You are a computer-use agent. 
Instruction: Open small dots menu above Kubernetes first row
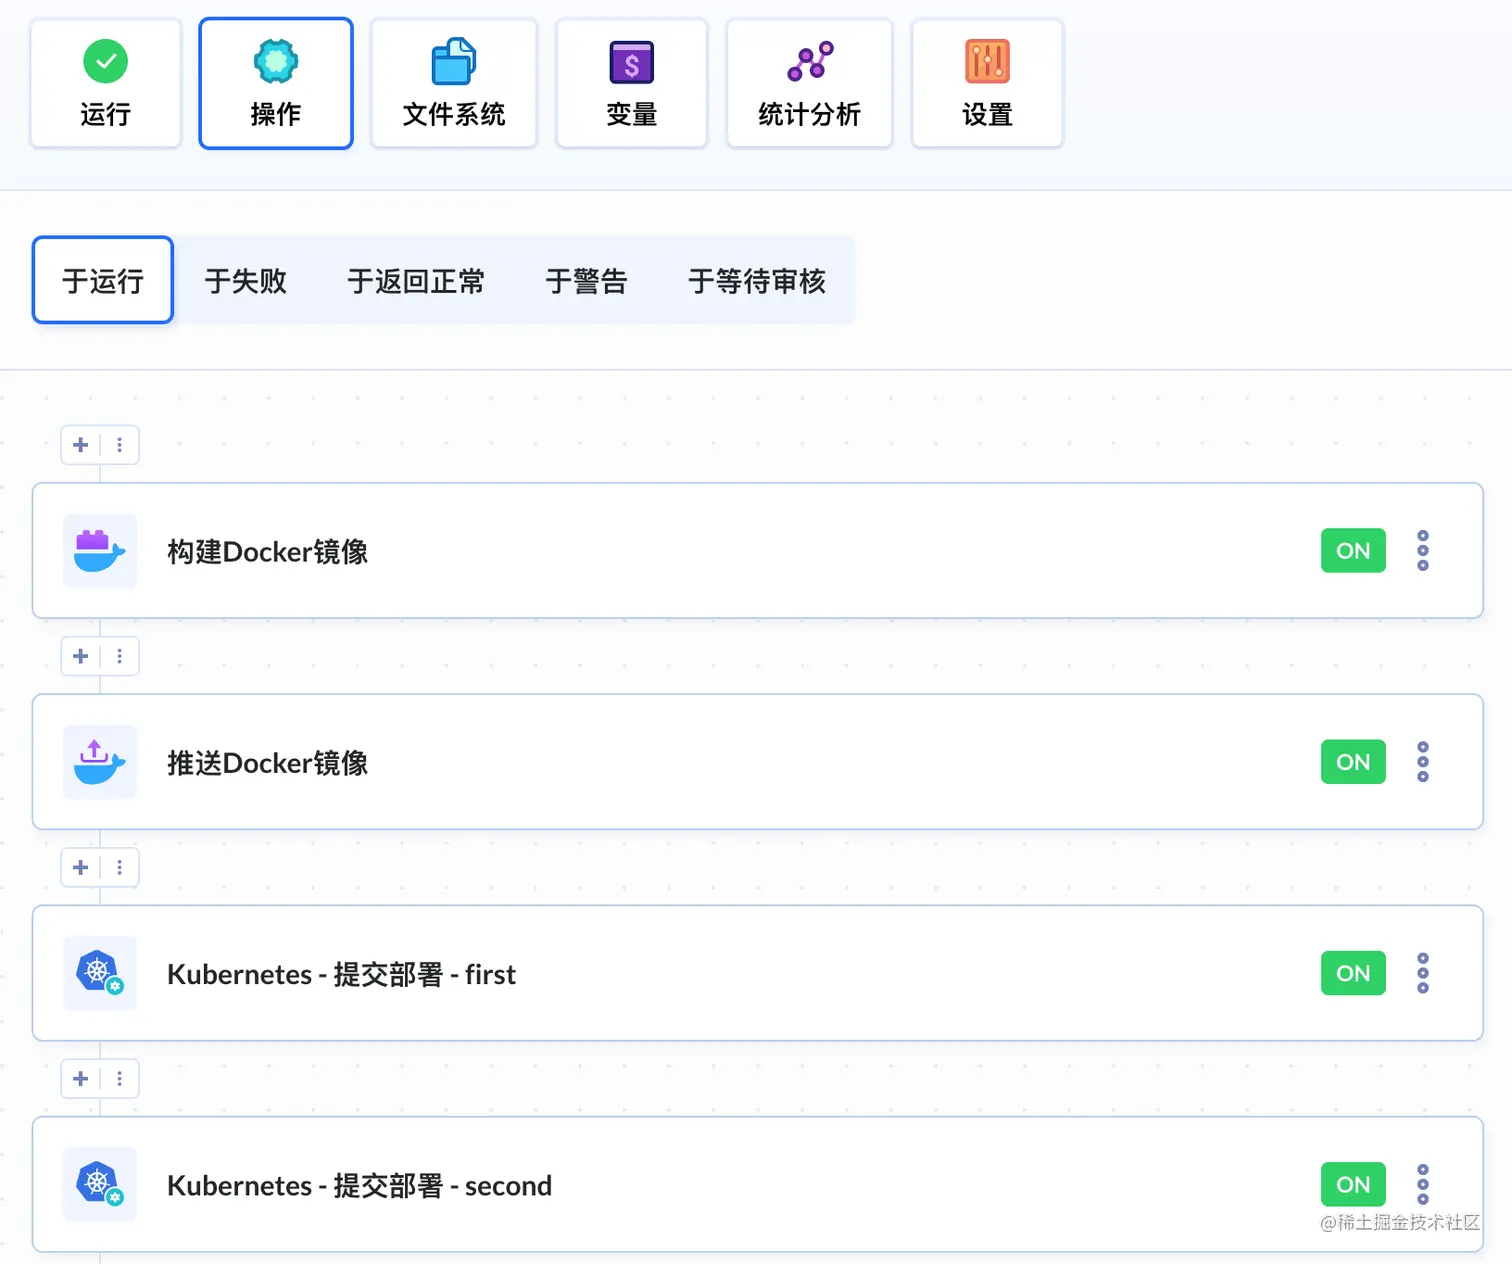click(120, 867)
